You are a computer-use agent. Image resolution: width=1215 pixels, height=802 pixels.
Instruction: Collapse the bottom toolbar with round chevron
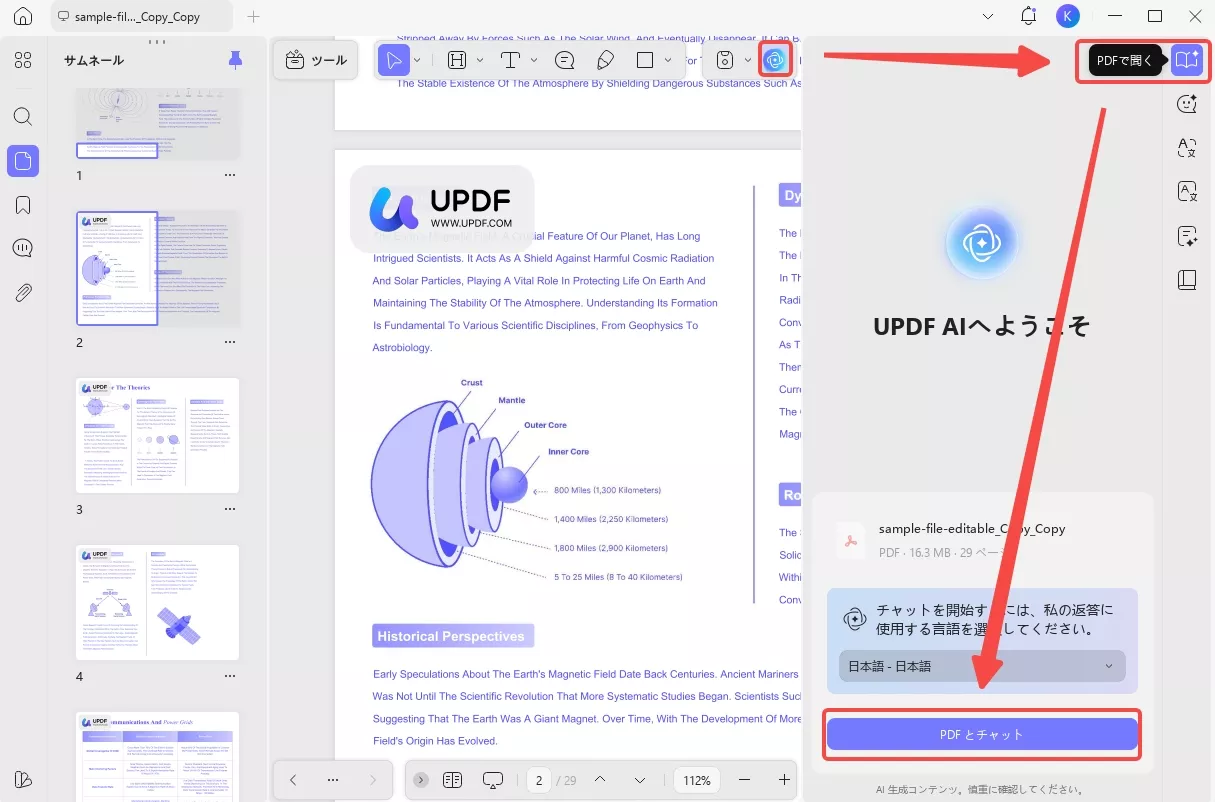(x=421, y=780)
